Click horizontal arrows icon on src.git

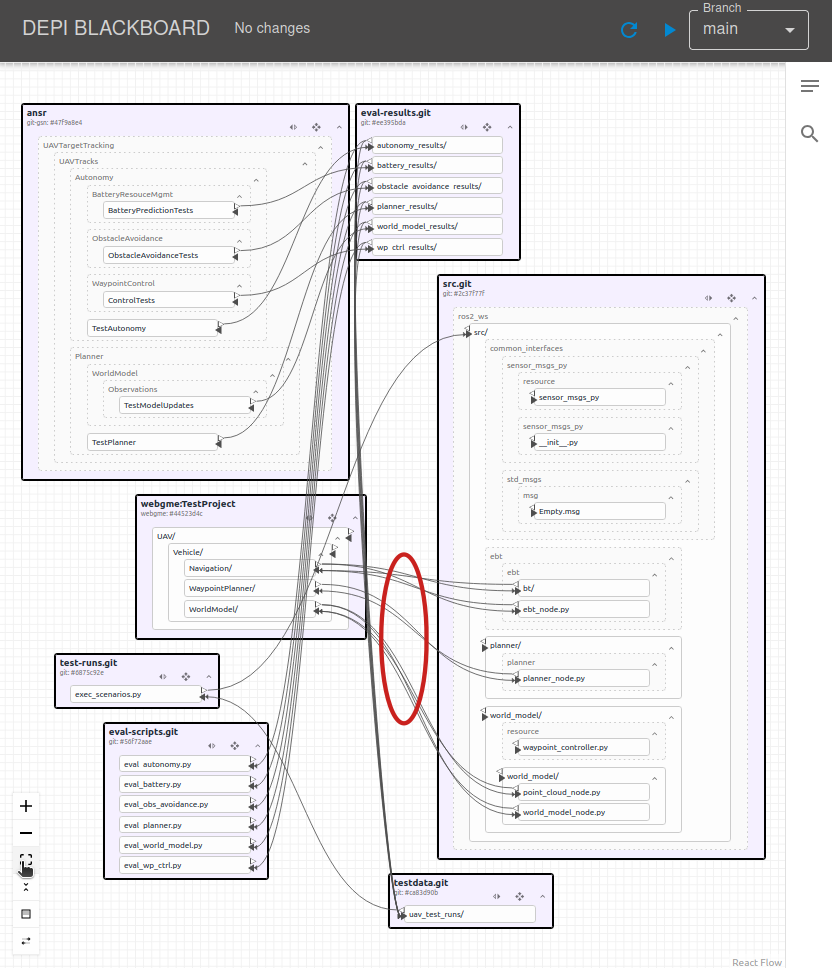[x=709, y=298]
